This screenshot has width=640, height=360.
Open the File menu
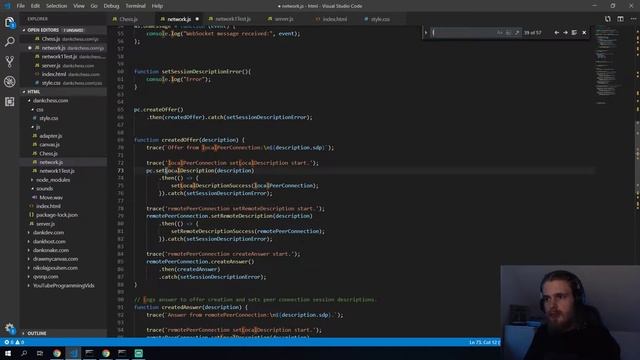pyautogui.click(x=20, y=6)
